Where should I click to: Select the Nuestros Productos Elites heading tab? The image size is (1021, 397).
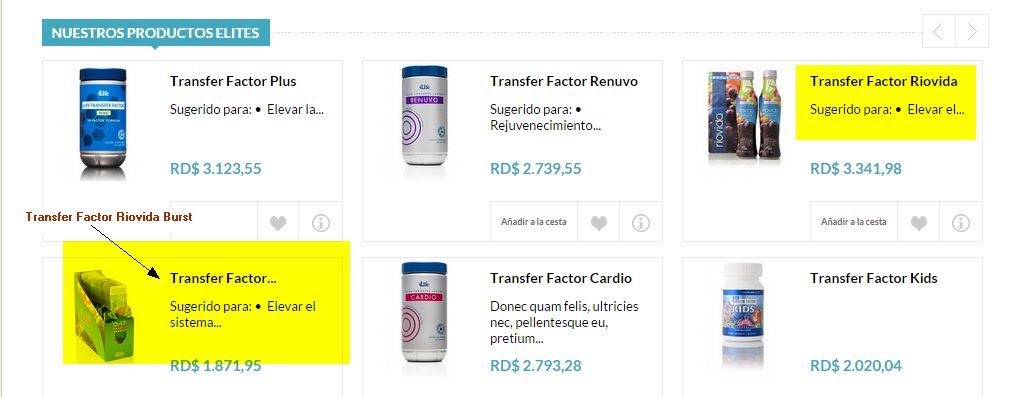[x=156, y=33]
